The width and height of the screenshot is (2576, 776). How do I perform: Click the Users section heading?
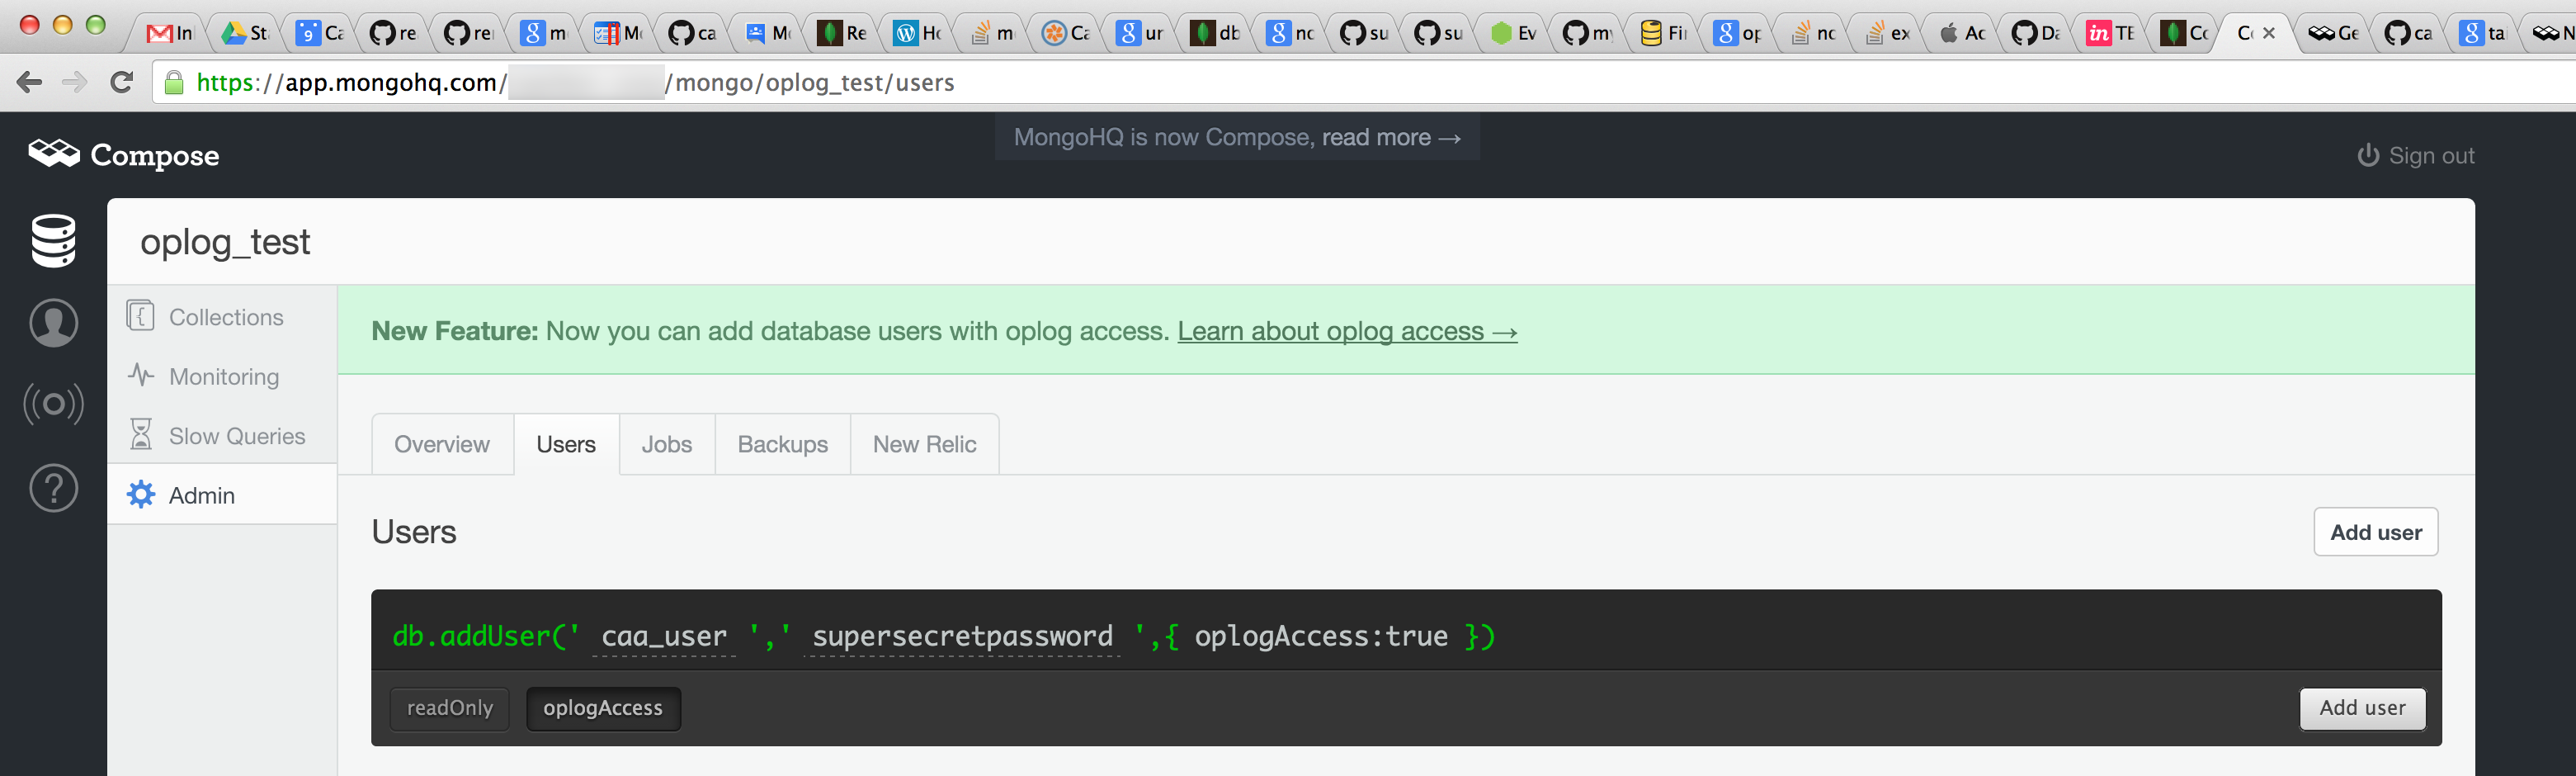pos(414,532)
